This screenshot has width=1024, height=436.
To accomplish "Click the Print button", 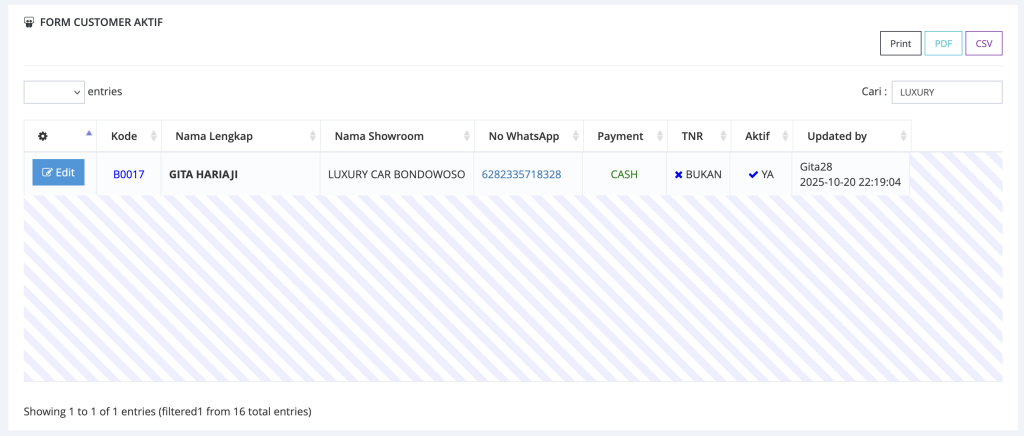I will [x=900, y=44].
